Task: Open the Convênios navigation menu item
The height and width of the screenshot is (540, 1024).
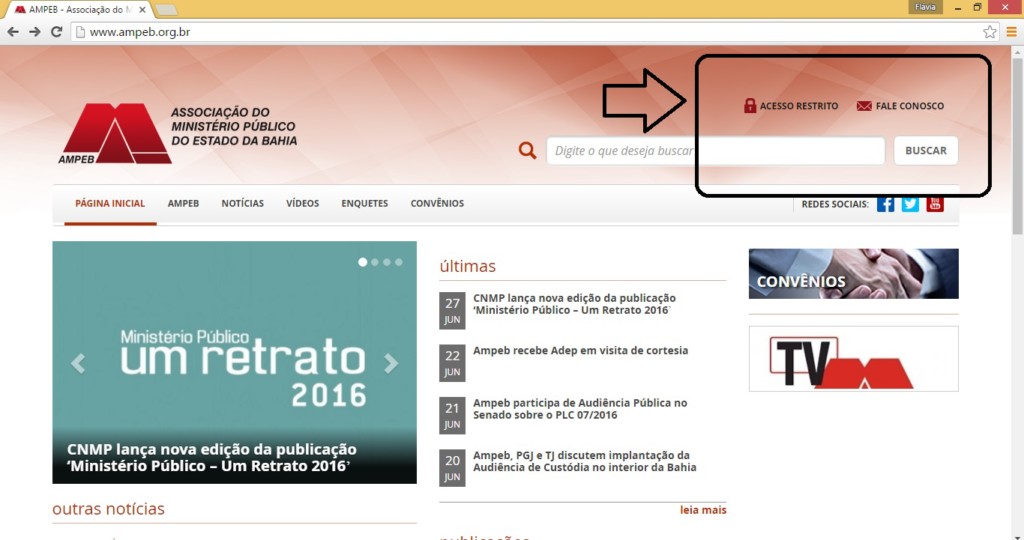Action: 437,204
